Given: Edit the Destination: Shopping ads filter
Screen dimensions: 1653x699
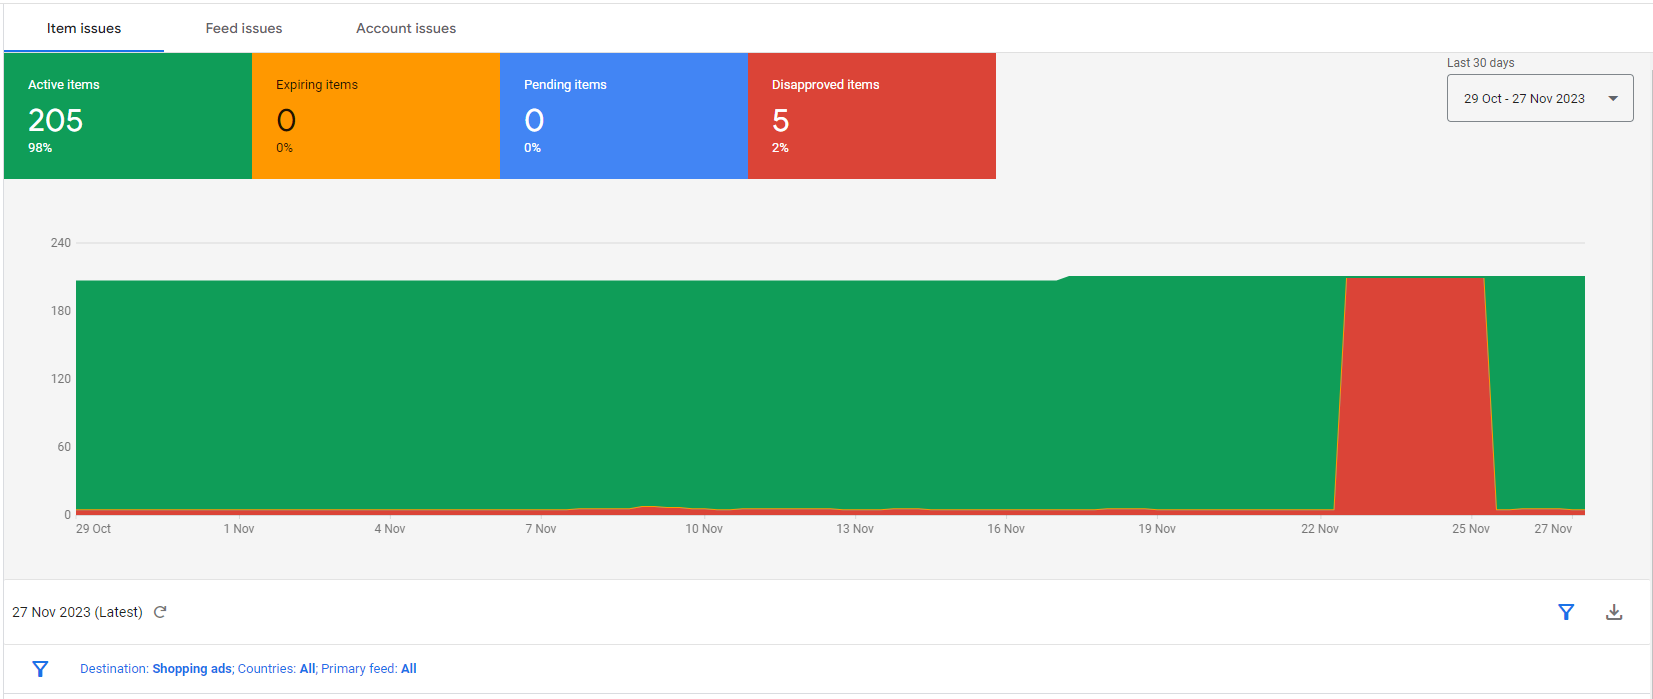Looking at the screenshot, I should coord(156,669).
